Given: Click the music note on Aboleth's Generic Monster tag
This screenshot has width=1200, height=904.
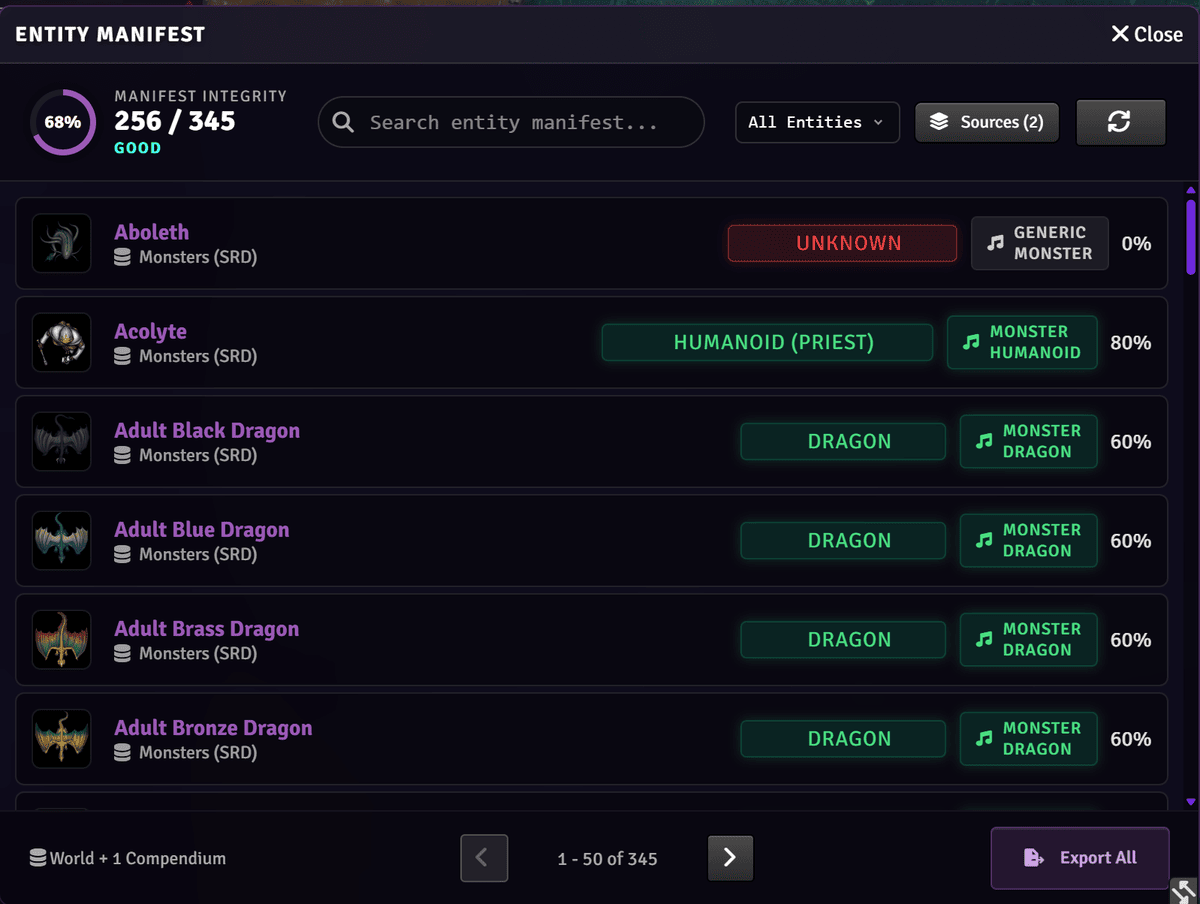Looking at the screenshot, I should (x=995, y=243).
